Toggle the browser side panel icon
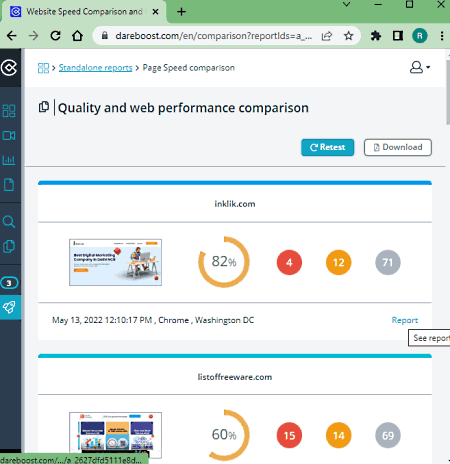 coord(398,36)
